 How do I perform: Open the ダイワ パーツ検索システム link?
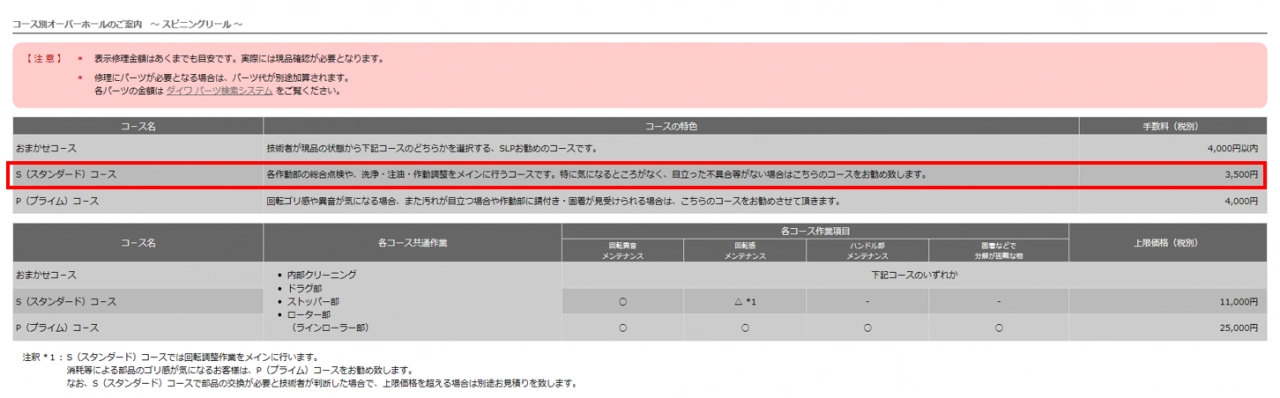(x=219, y=91)
